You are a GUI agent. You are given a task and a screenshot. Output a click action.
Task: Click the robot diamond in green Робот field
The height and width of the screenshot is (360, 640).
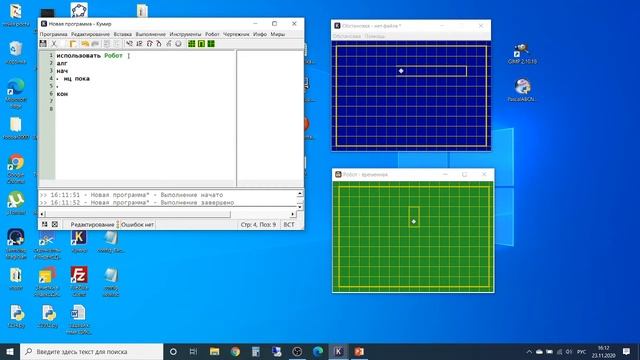[413, 221]
